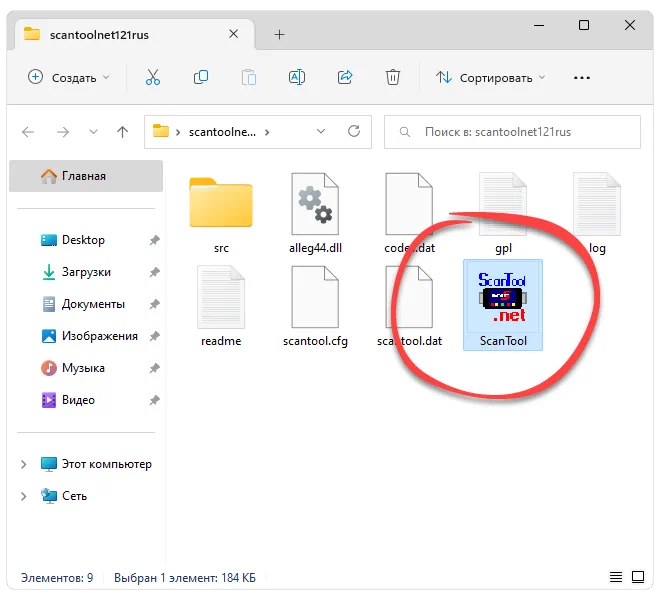Open the three-dots more options menu
660x598 pixels.
(x=582, y=78)
